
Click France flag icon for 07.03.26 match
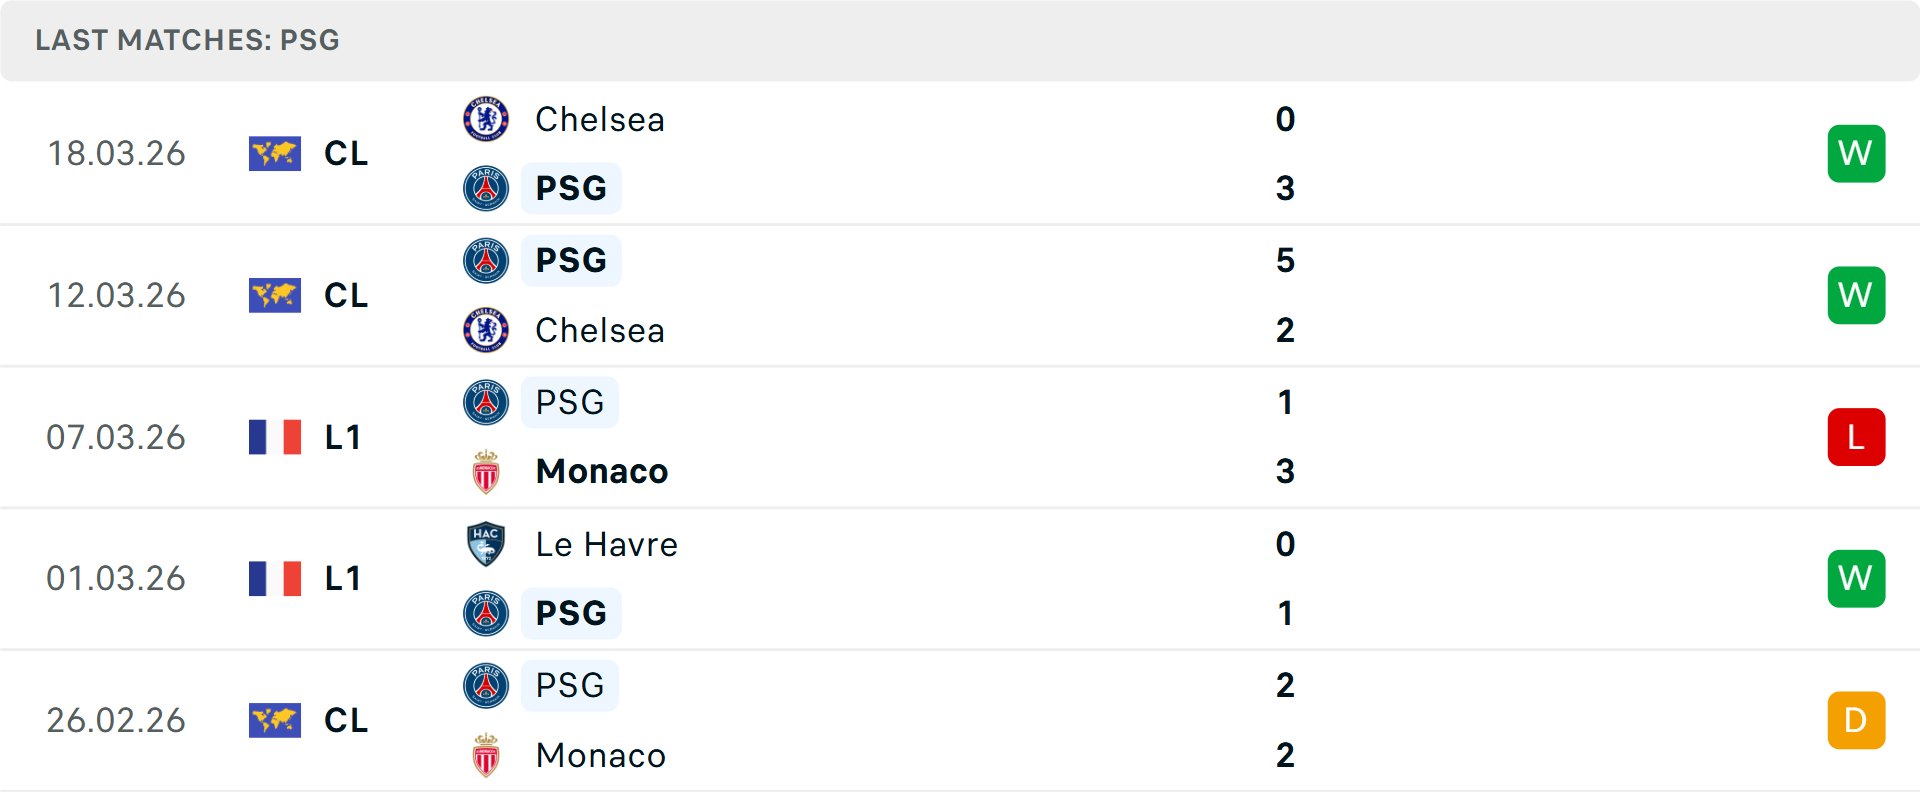pyautogui.click(x=275, y=437)
